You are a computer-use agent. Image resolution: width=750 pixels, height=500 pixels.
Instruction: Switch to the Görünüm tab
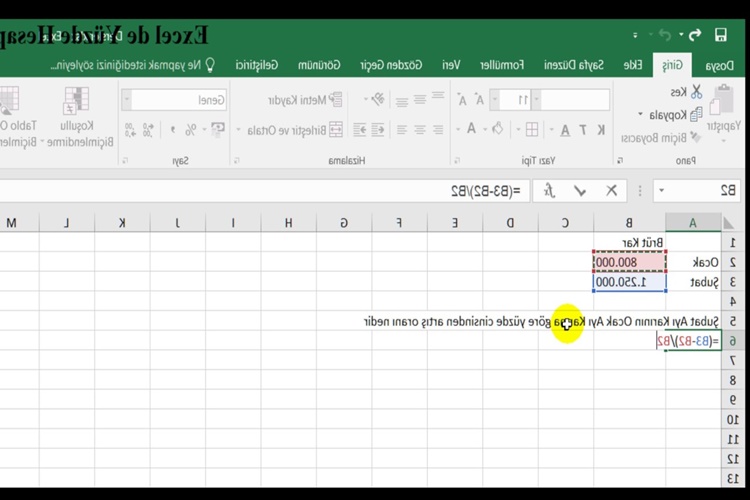pos(319,65)
